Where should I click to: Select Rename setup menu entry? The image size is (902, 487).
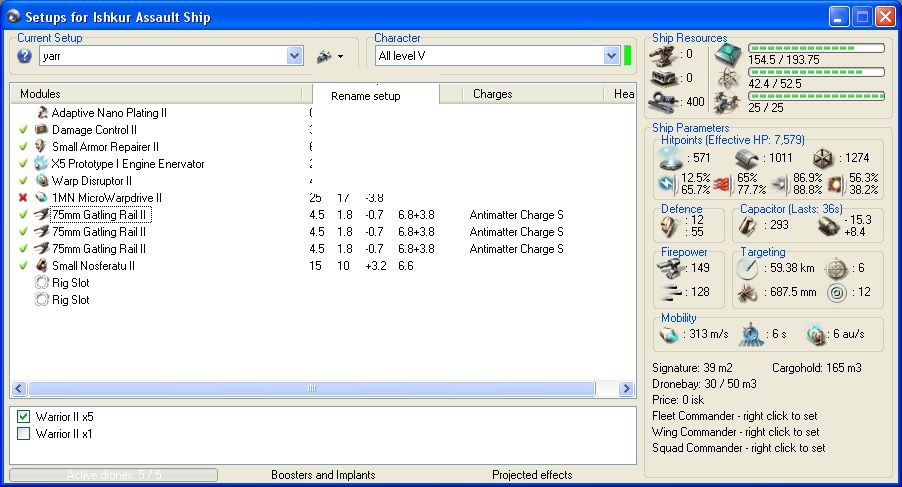coord(365,96)
